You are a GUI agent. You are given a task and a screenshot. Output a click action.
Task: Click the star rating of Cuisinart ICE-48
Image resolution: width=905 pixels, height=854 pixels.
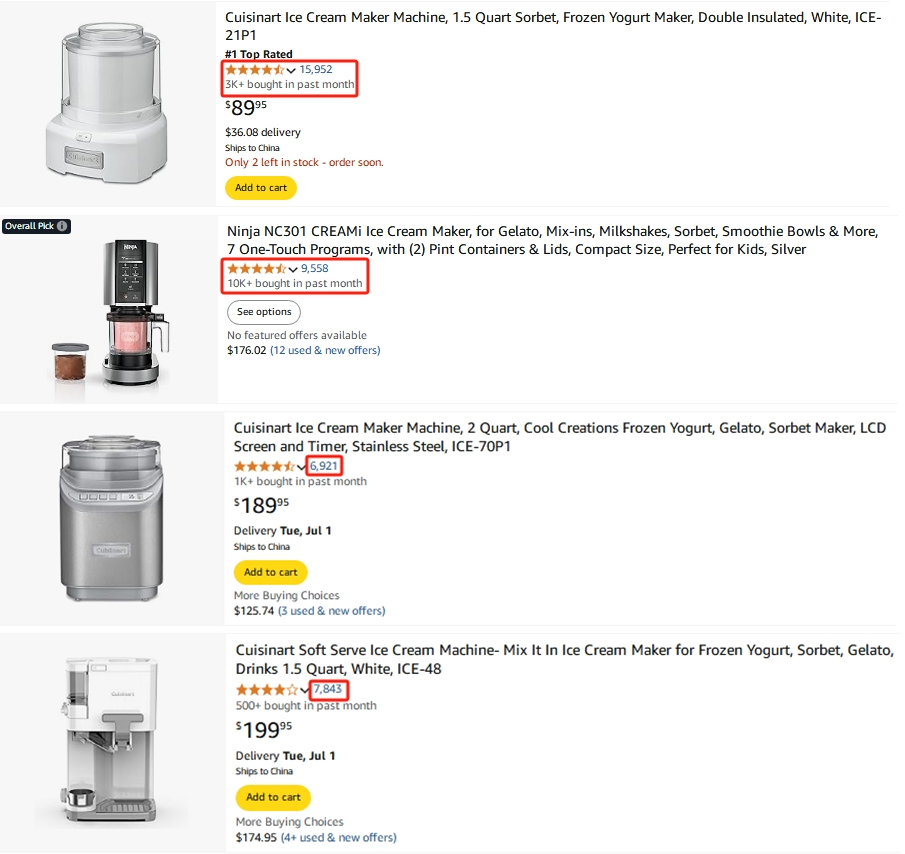click(x=267, y=690)
